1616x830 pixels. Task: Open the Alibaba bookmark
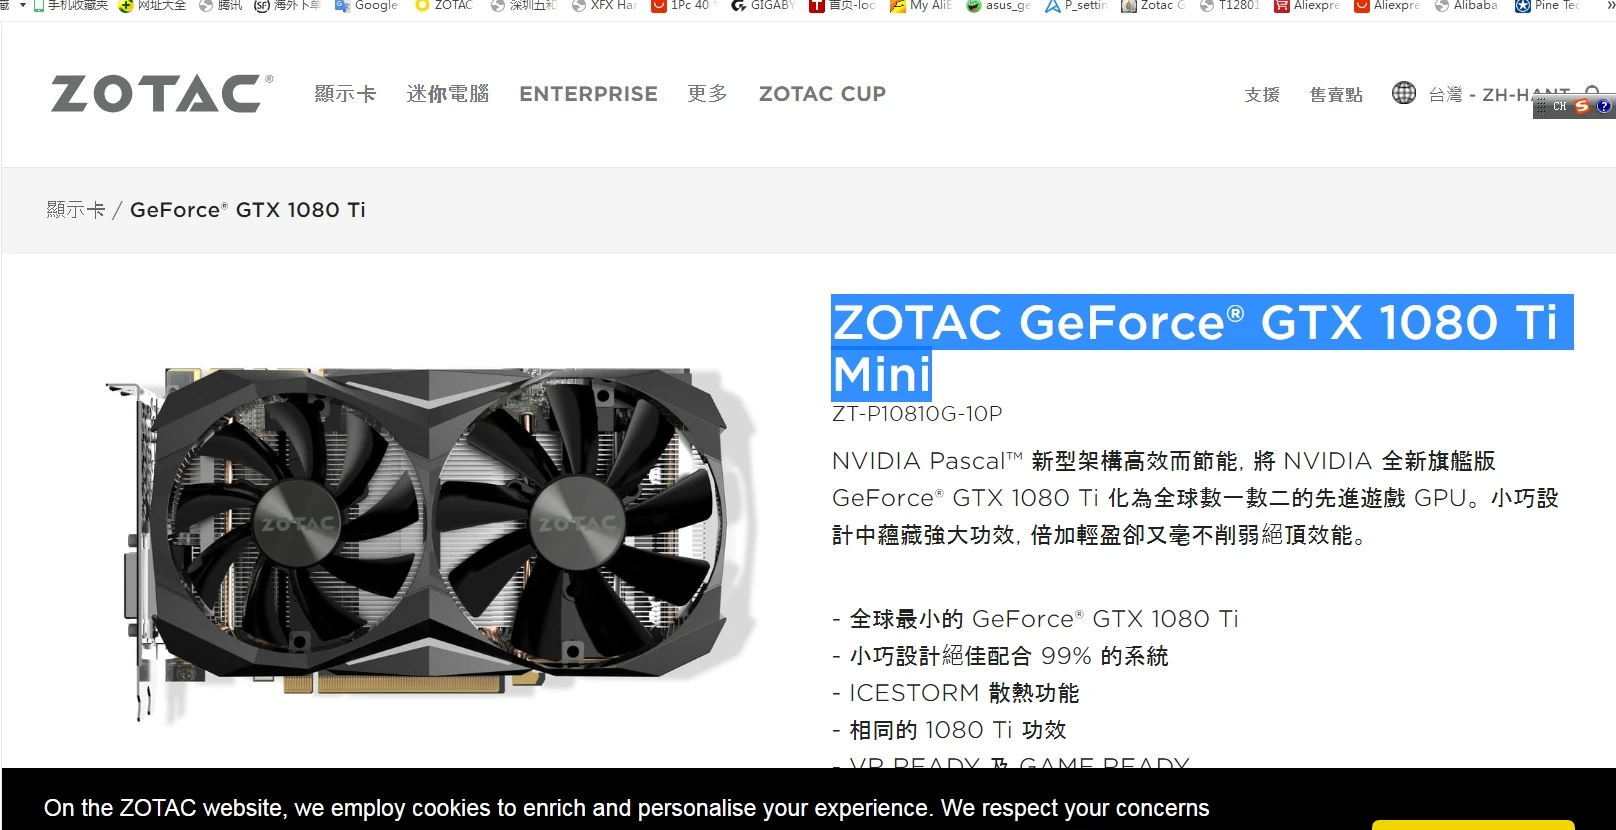pos(1466,6)
